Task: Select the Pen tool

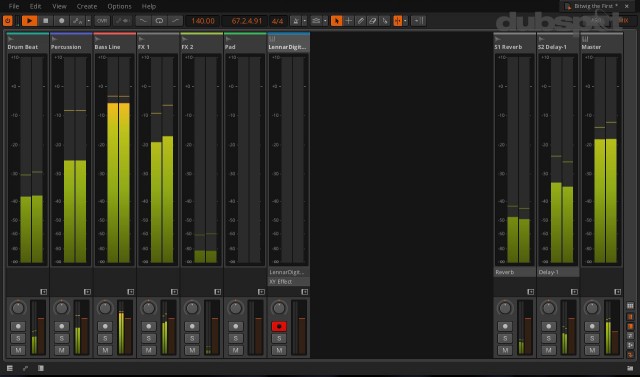Action: [360, 21]
